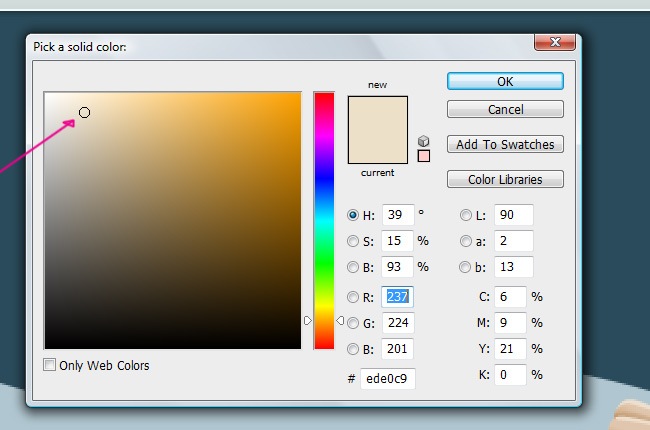Enable the Only Web Colors checkbox
The height and width of the screenshot is (430, 650).
(50, 366)
